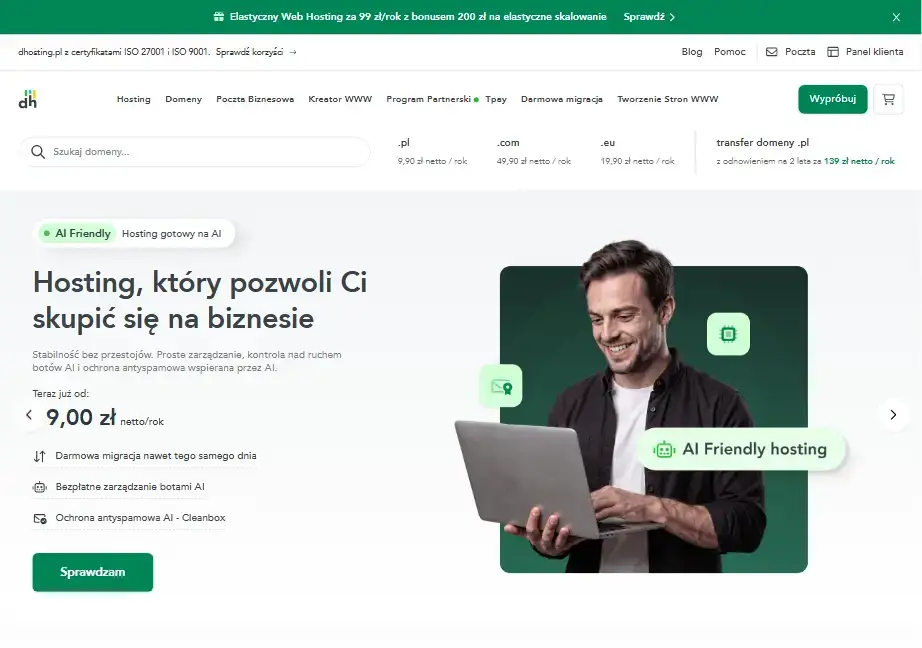Open Tpay menu item
Viewport: 922px width, 648px height.
496,99
